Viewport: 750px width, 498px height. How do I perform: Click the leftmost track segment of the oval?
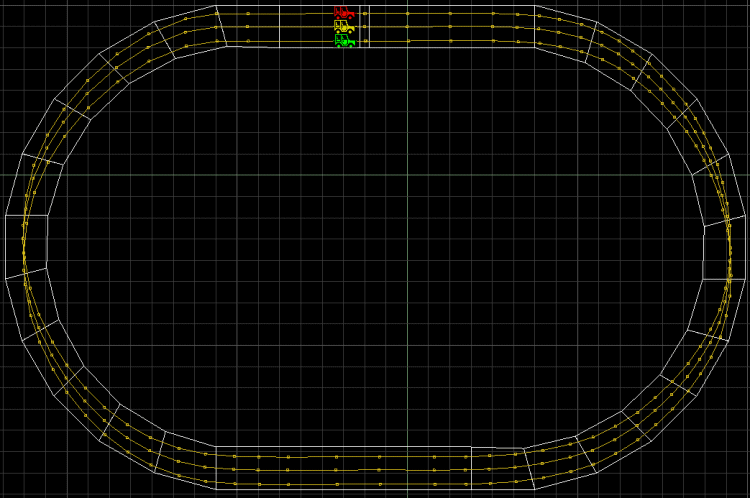(x=26, y=244)
